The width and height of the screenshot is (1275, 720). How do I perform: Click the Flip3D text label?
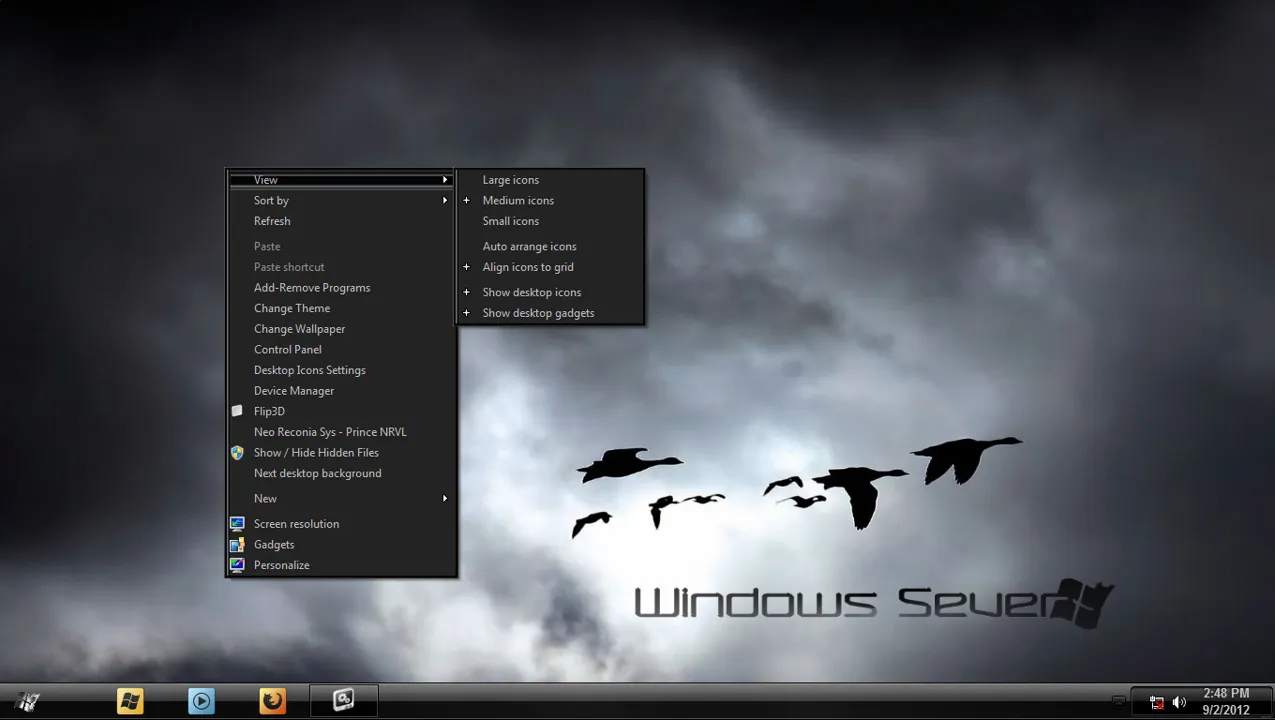click(x=269, y=411)
